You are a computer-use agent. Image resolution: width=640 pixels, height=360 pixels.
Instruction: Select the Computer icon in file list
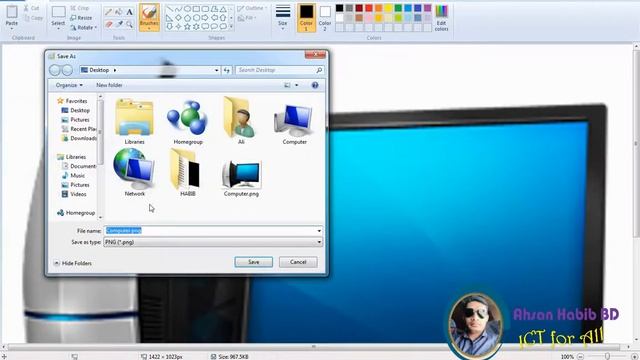point(294,123)
